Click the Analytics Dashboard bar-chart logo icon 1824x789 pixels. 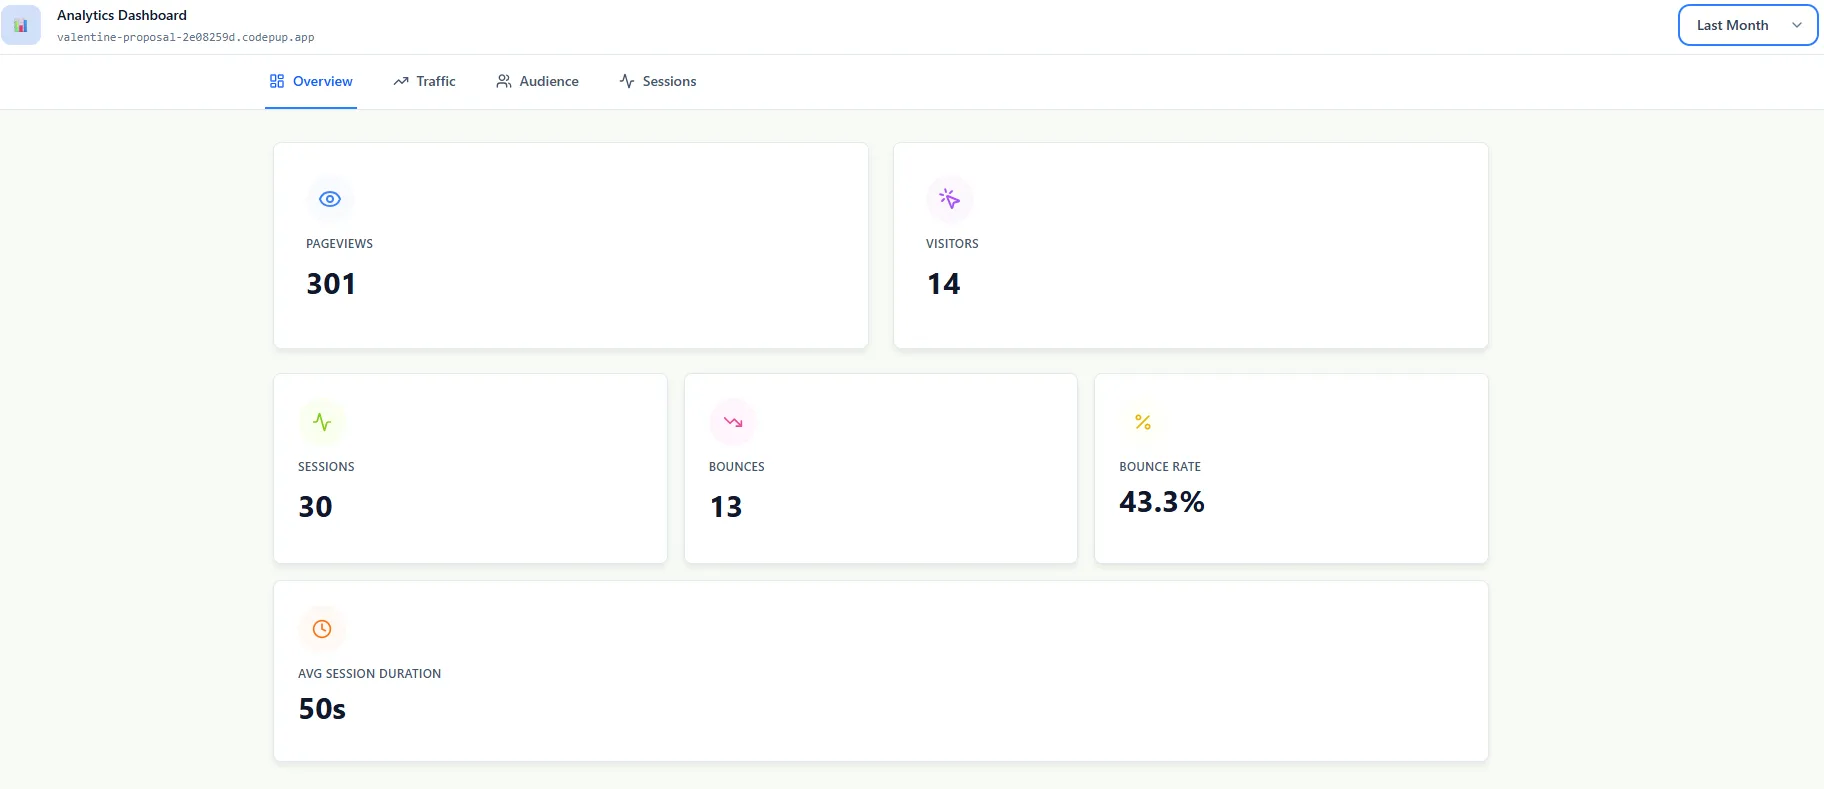pyautogui.click(x=21, y=25)
